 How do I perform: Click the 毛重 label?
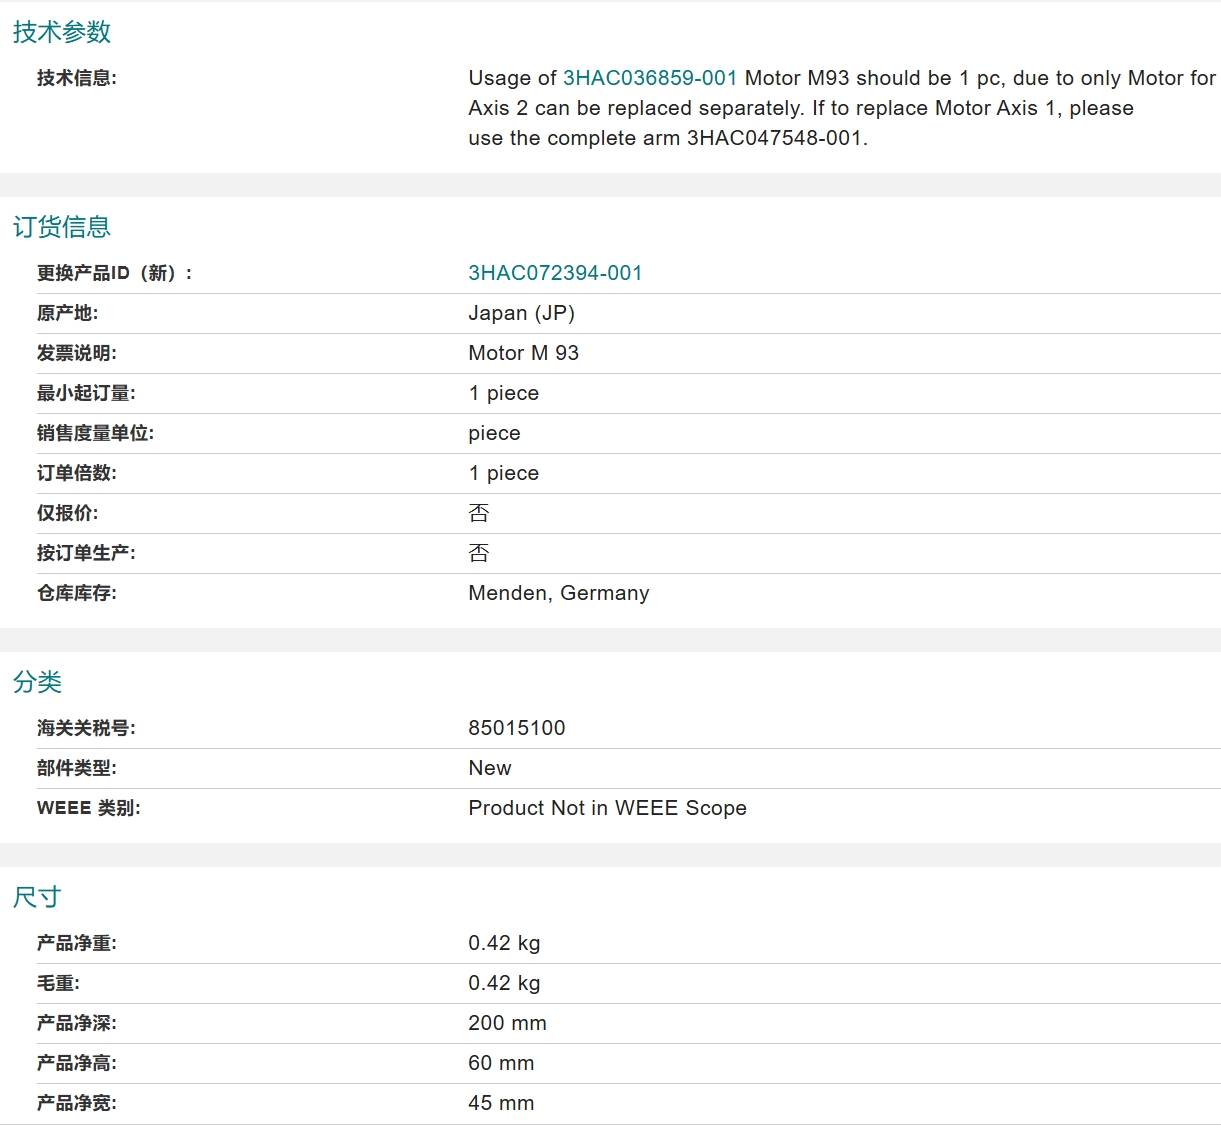(59, 983)
